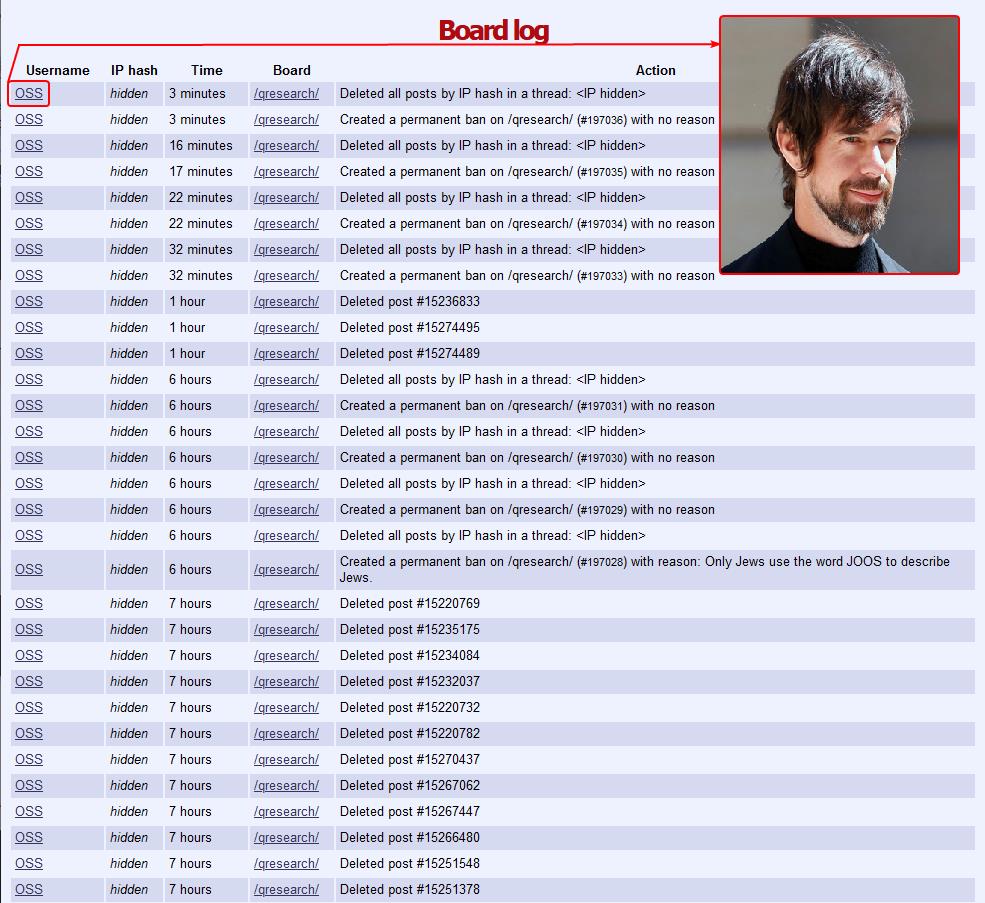Select OSS username in ban #197034 row
This screenshot has width=985, height=903.
[29, 223]
